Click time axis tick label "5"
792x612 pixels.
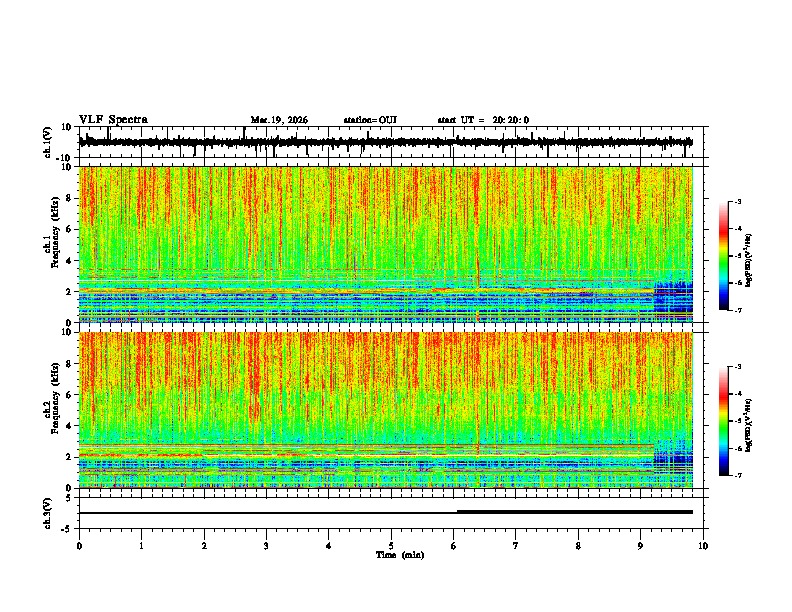391,546
